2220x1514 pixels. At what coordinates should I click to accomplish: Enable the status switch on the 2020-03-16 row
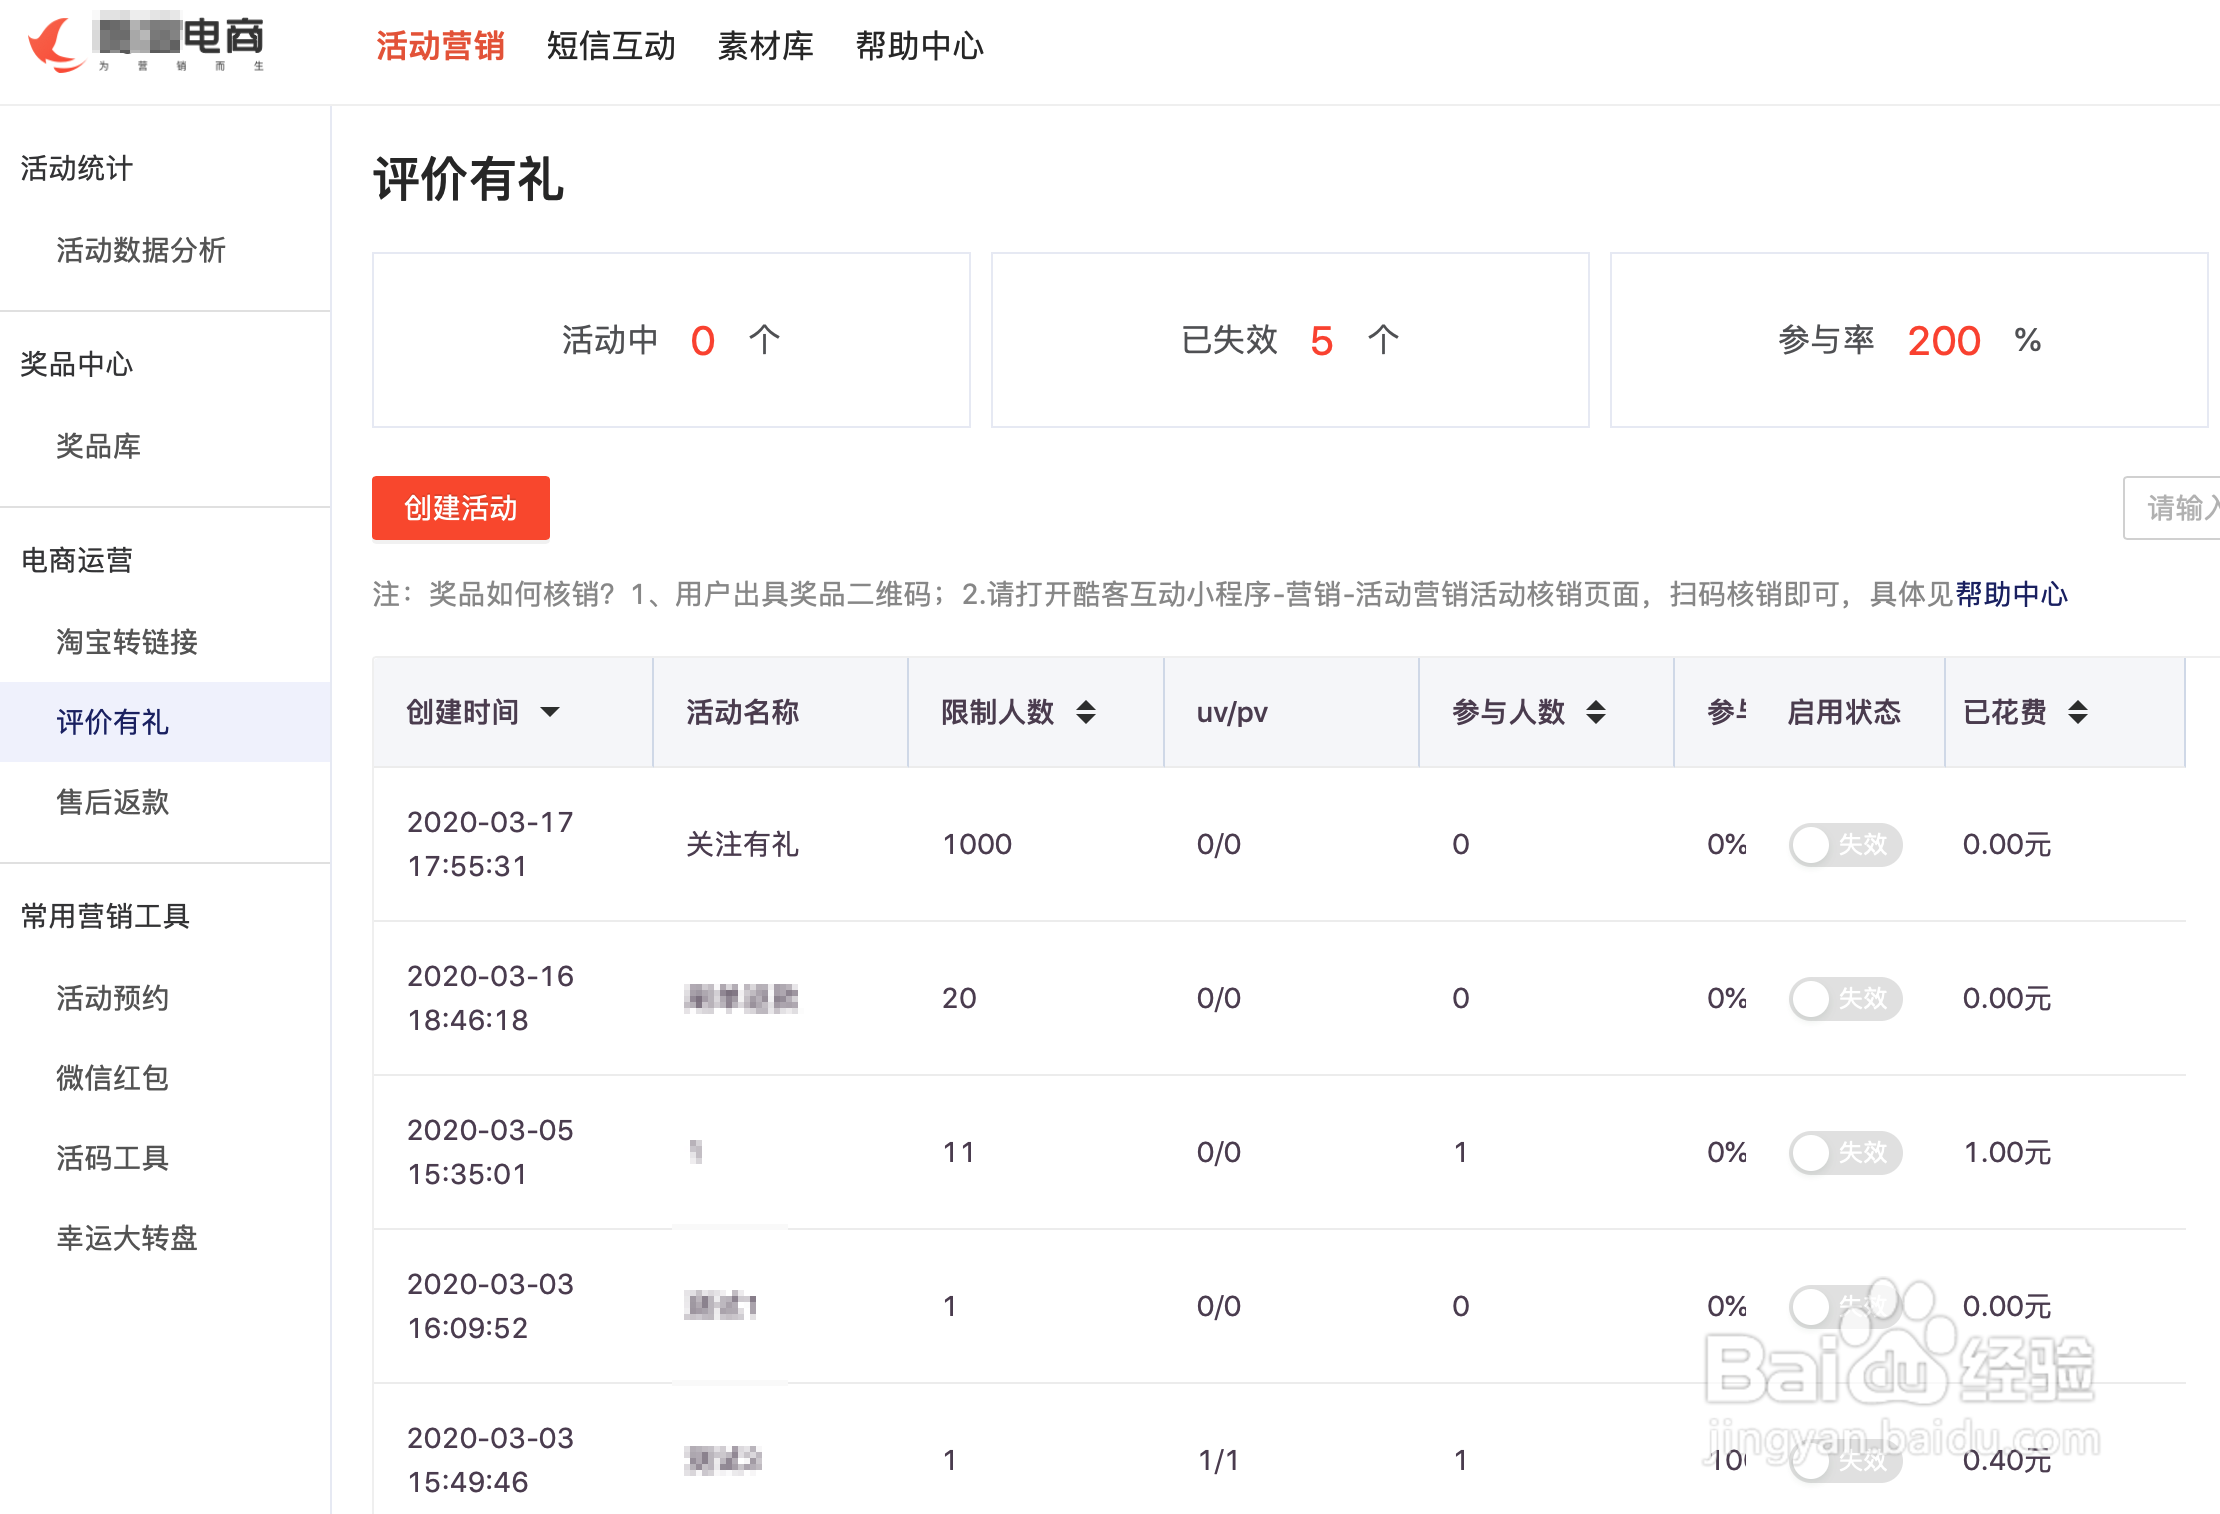click(1845, 998)
